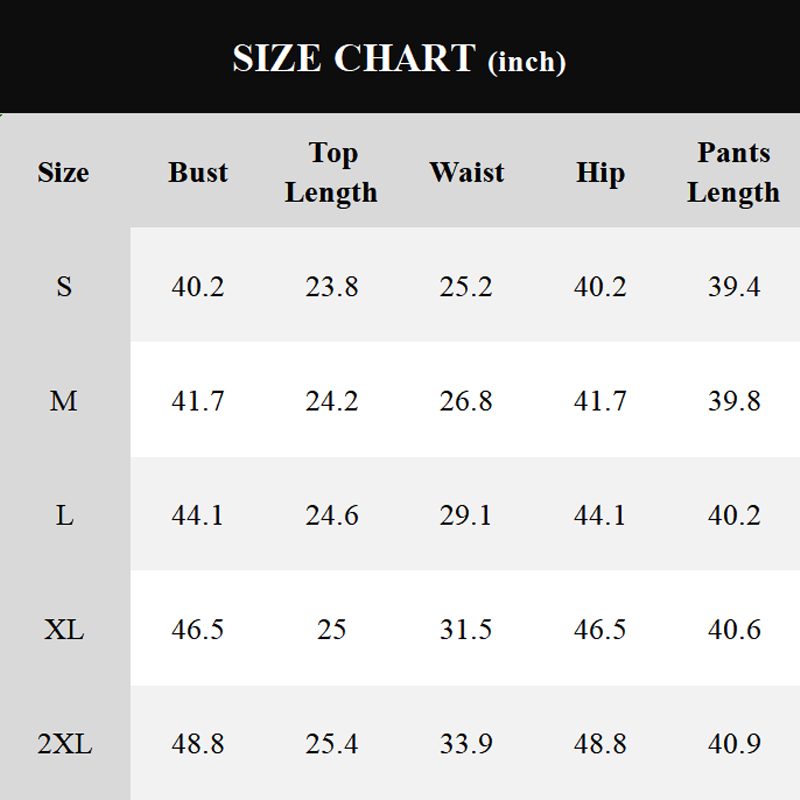
Task: Click the Top Length column header
Action: tap(331, 172)
